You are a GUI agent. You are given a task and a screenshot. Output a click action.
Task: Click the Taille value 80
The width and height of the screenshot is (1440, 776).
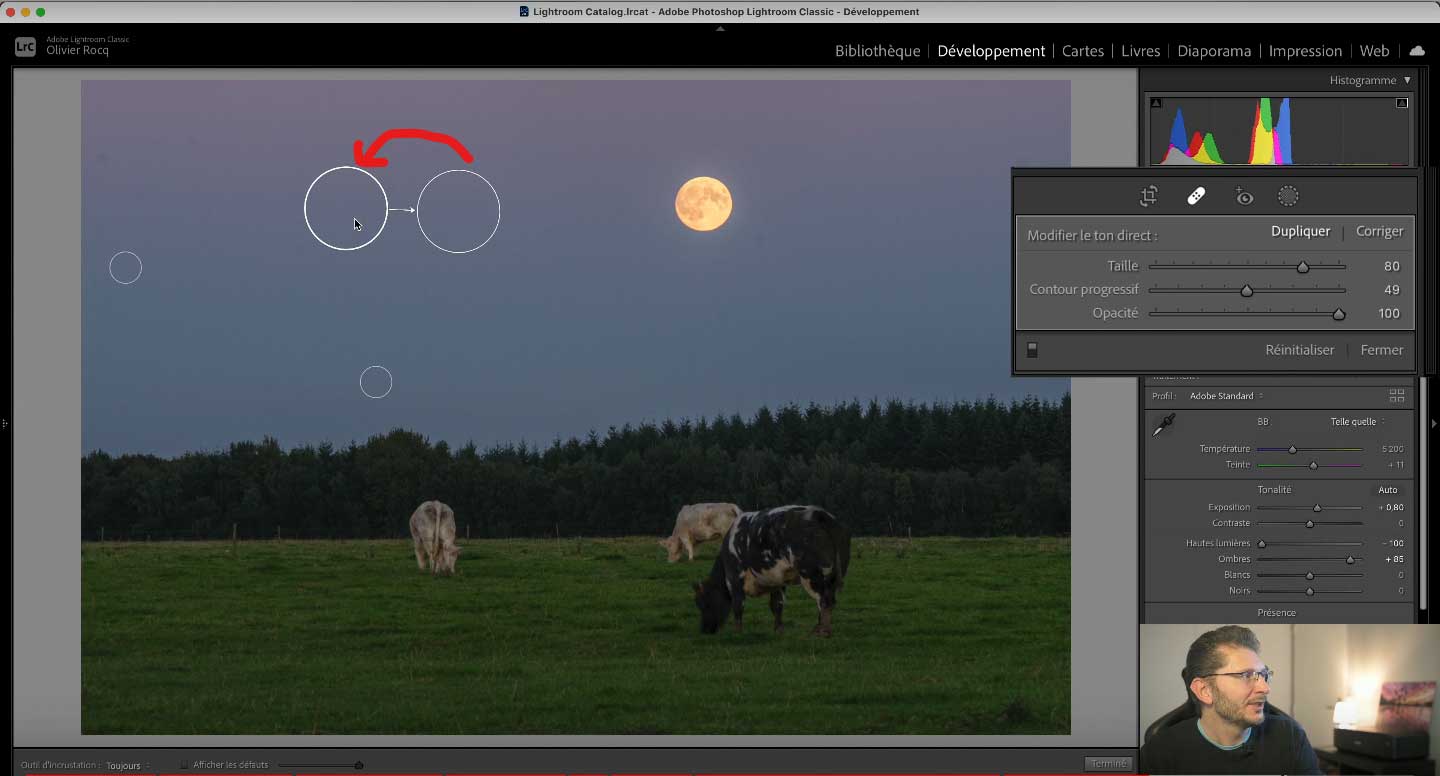coord(1392,266)
